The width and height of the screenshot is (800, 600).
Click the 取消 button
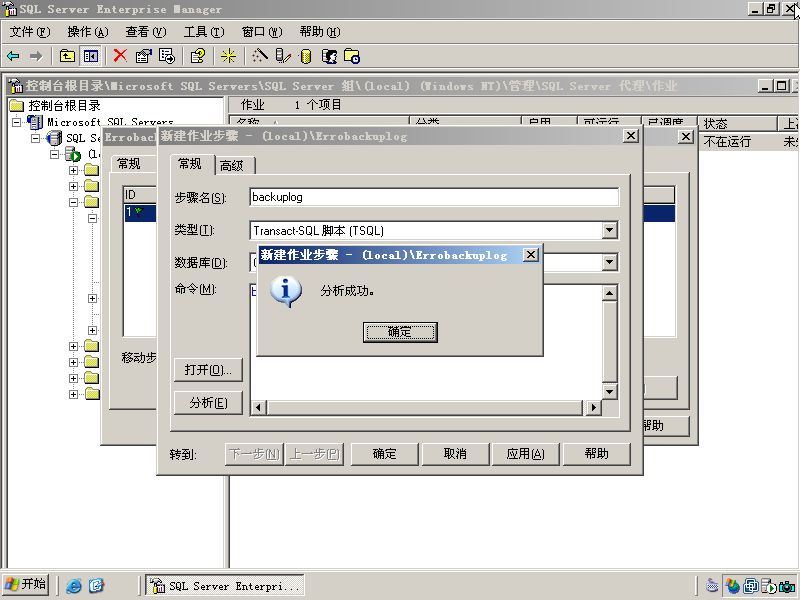tap(455, 454)
